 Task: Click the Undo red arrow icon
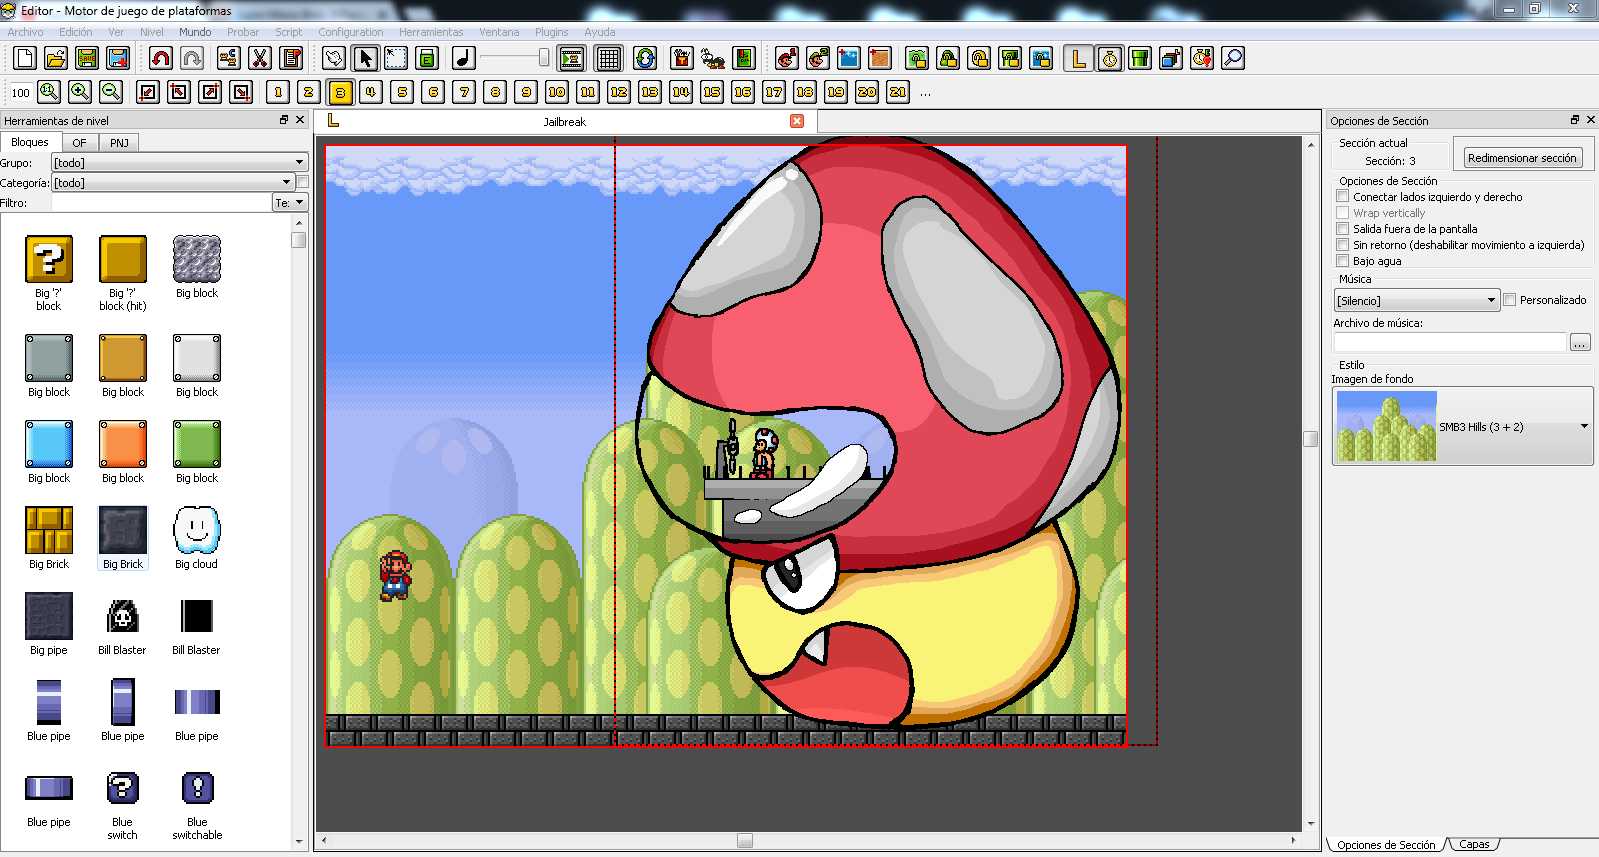click(161, 58)
